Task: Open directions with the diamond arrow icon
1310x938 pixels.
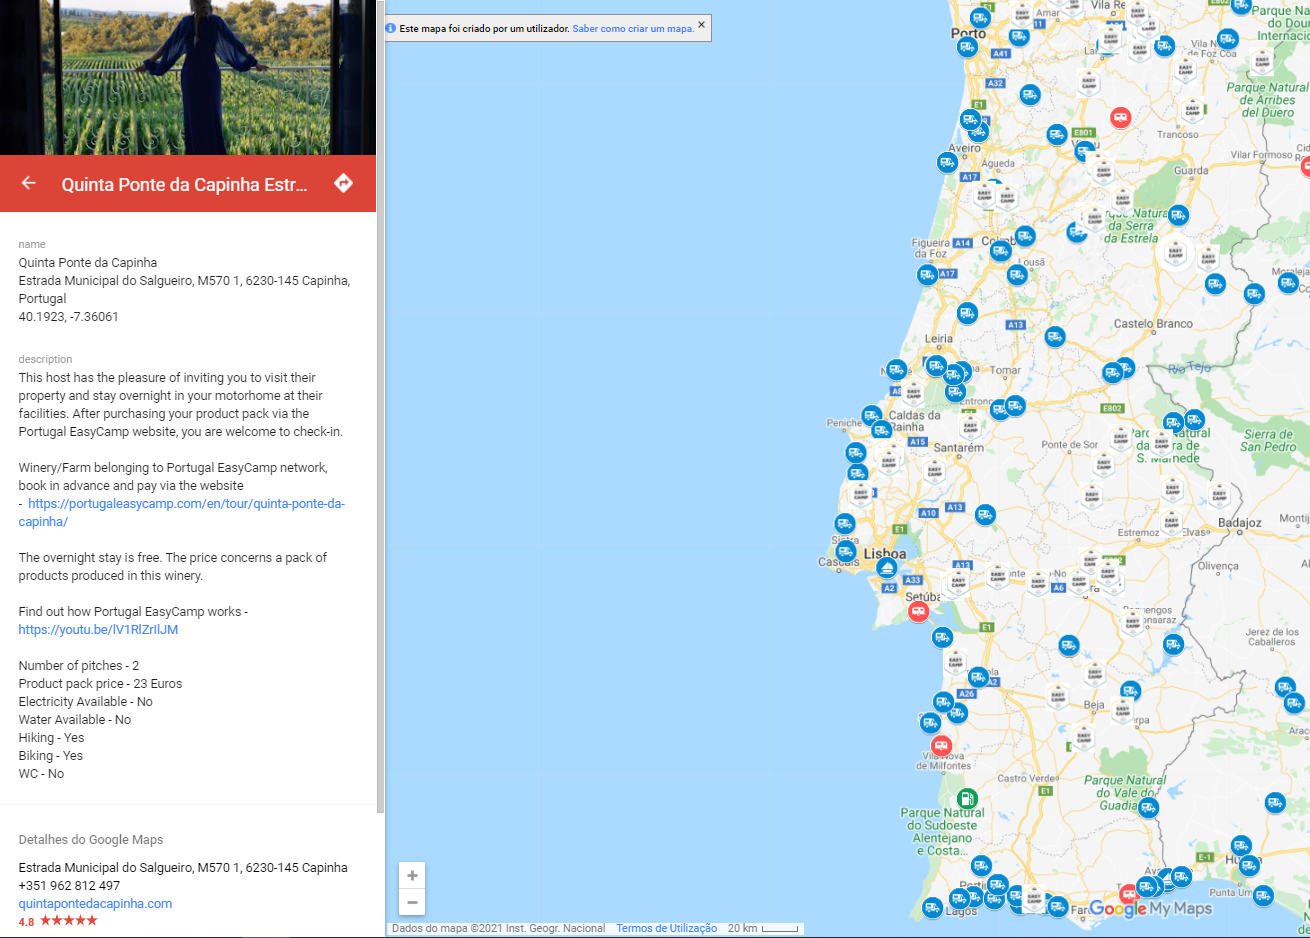Action: pos(343,183)
